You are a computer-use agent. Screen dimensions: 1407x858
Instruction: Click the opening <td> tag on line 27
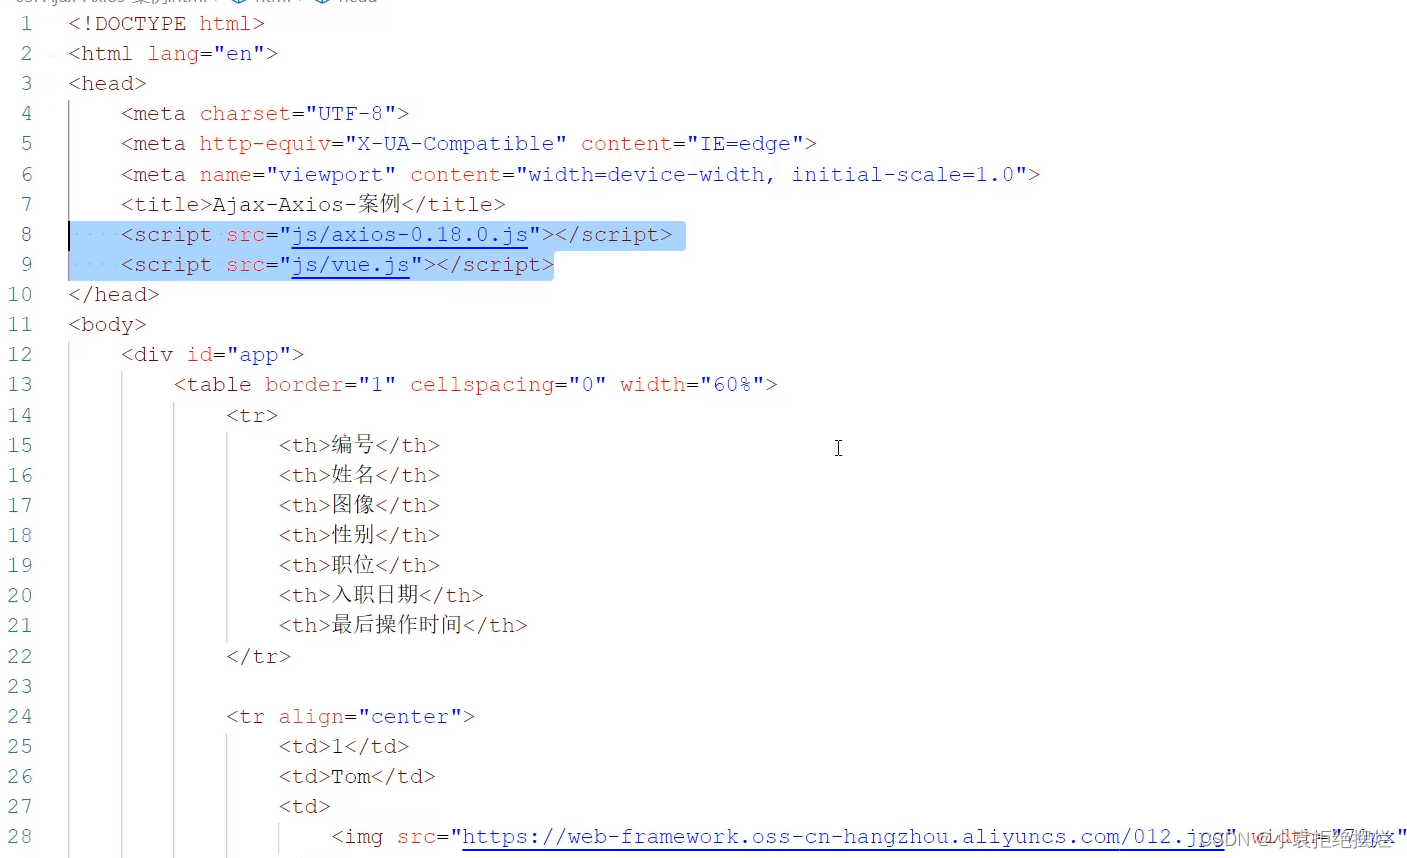[x=304, y=807]
